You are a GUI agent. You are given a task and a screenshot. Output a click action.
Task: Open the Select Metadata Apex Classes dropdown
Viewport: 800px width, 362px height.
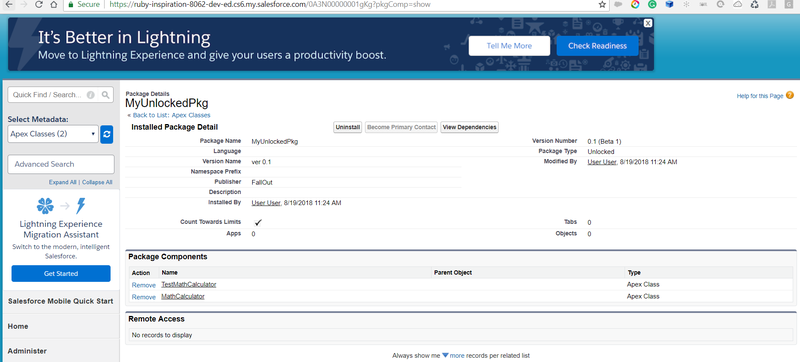(x=53, y=134)
